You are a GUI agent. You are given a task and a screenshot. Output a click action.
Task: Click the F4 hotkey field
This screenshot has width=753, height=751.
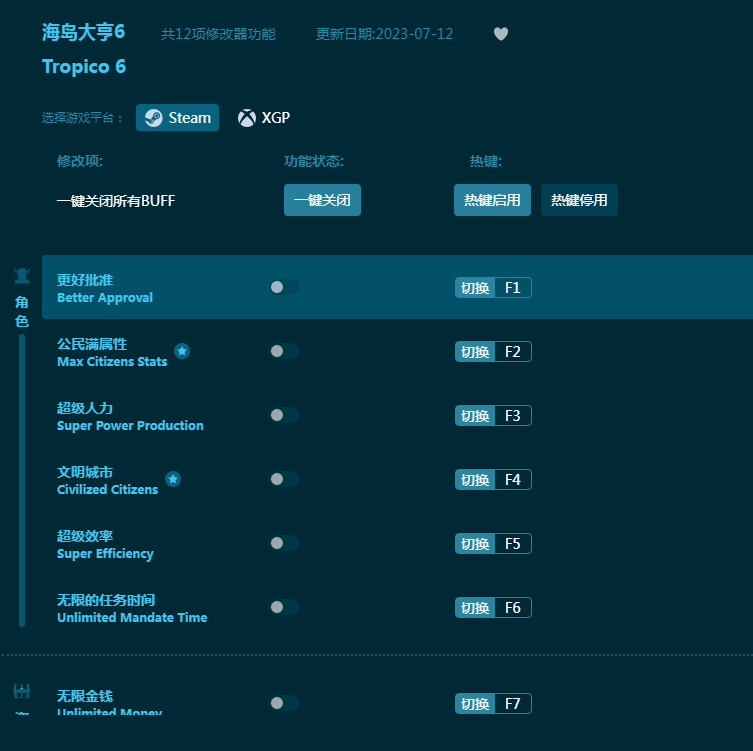click(x=513, y=479)
